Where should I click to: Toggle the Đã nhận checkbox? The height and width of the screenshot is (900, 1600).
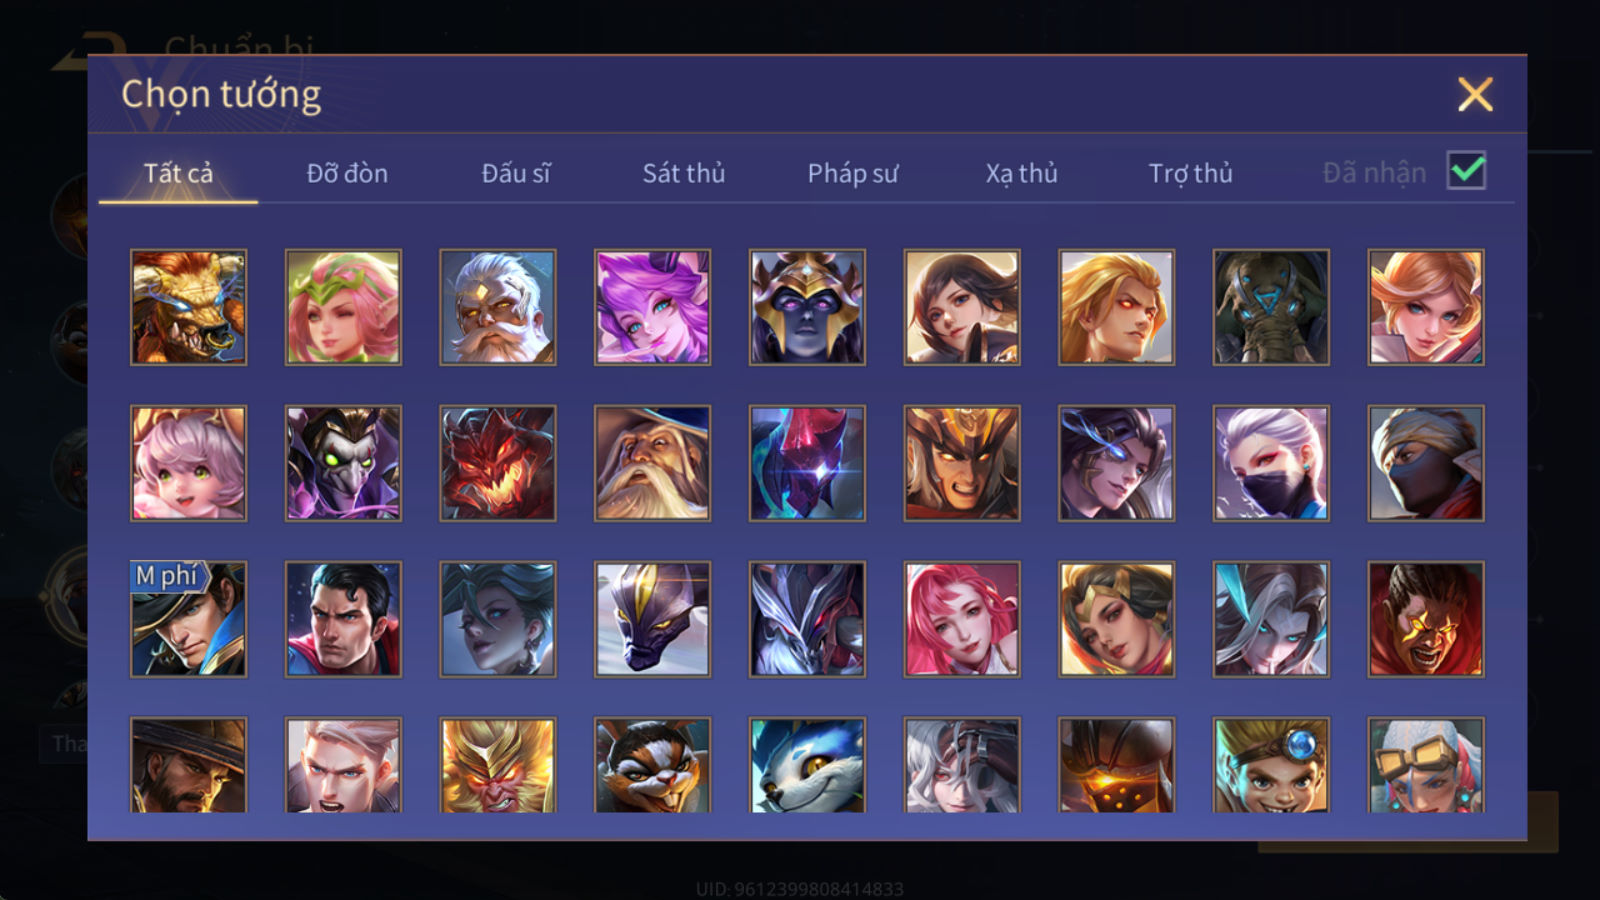point(1466,171)
